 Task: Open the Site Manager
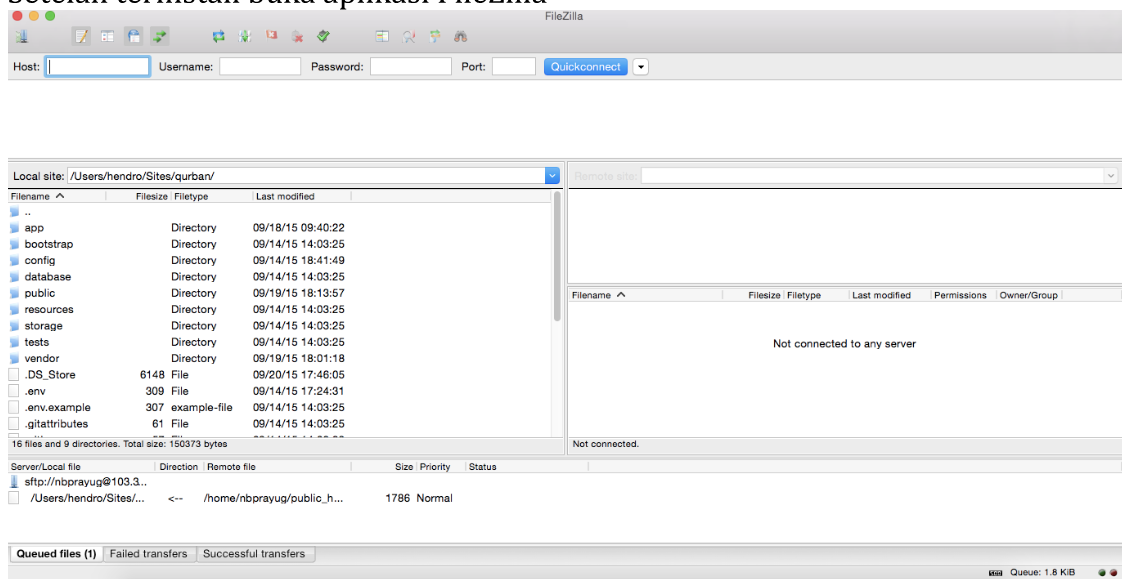20,33
